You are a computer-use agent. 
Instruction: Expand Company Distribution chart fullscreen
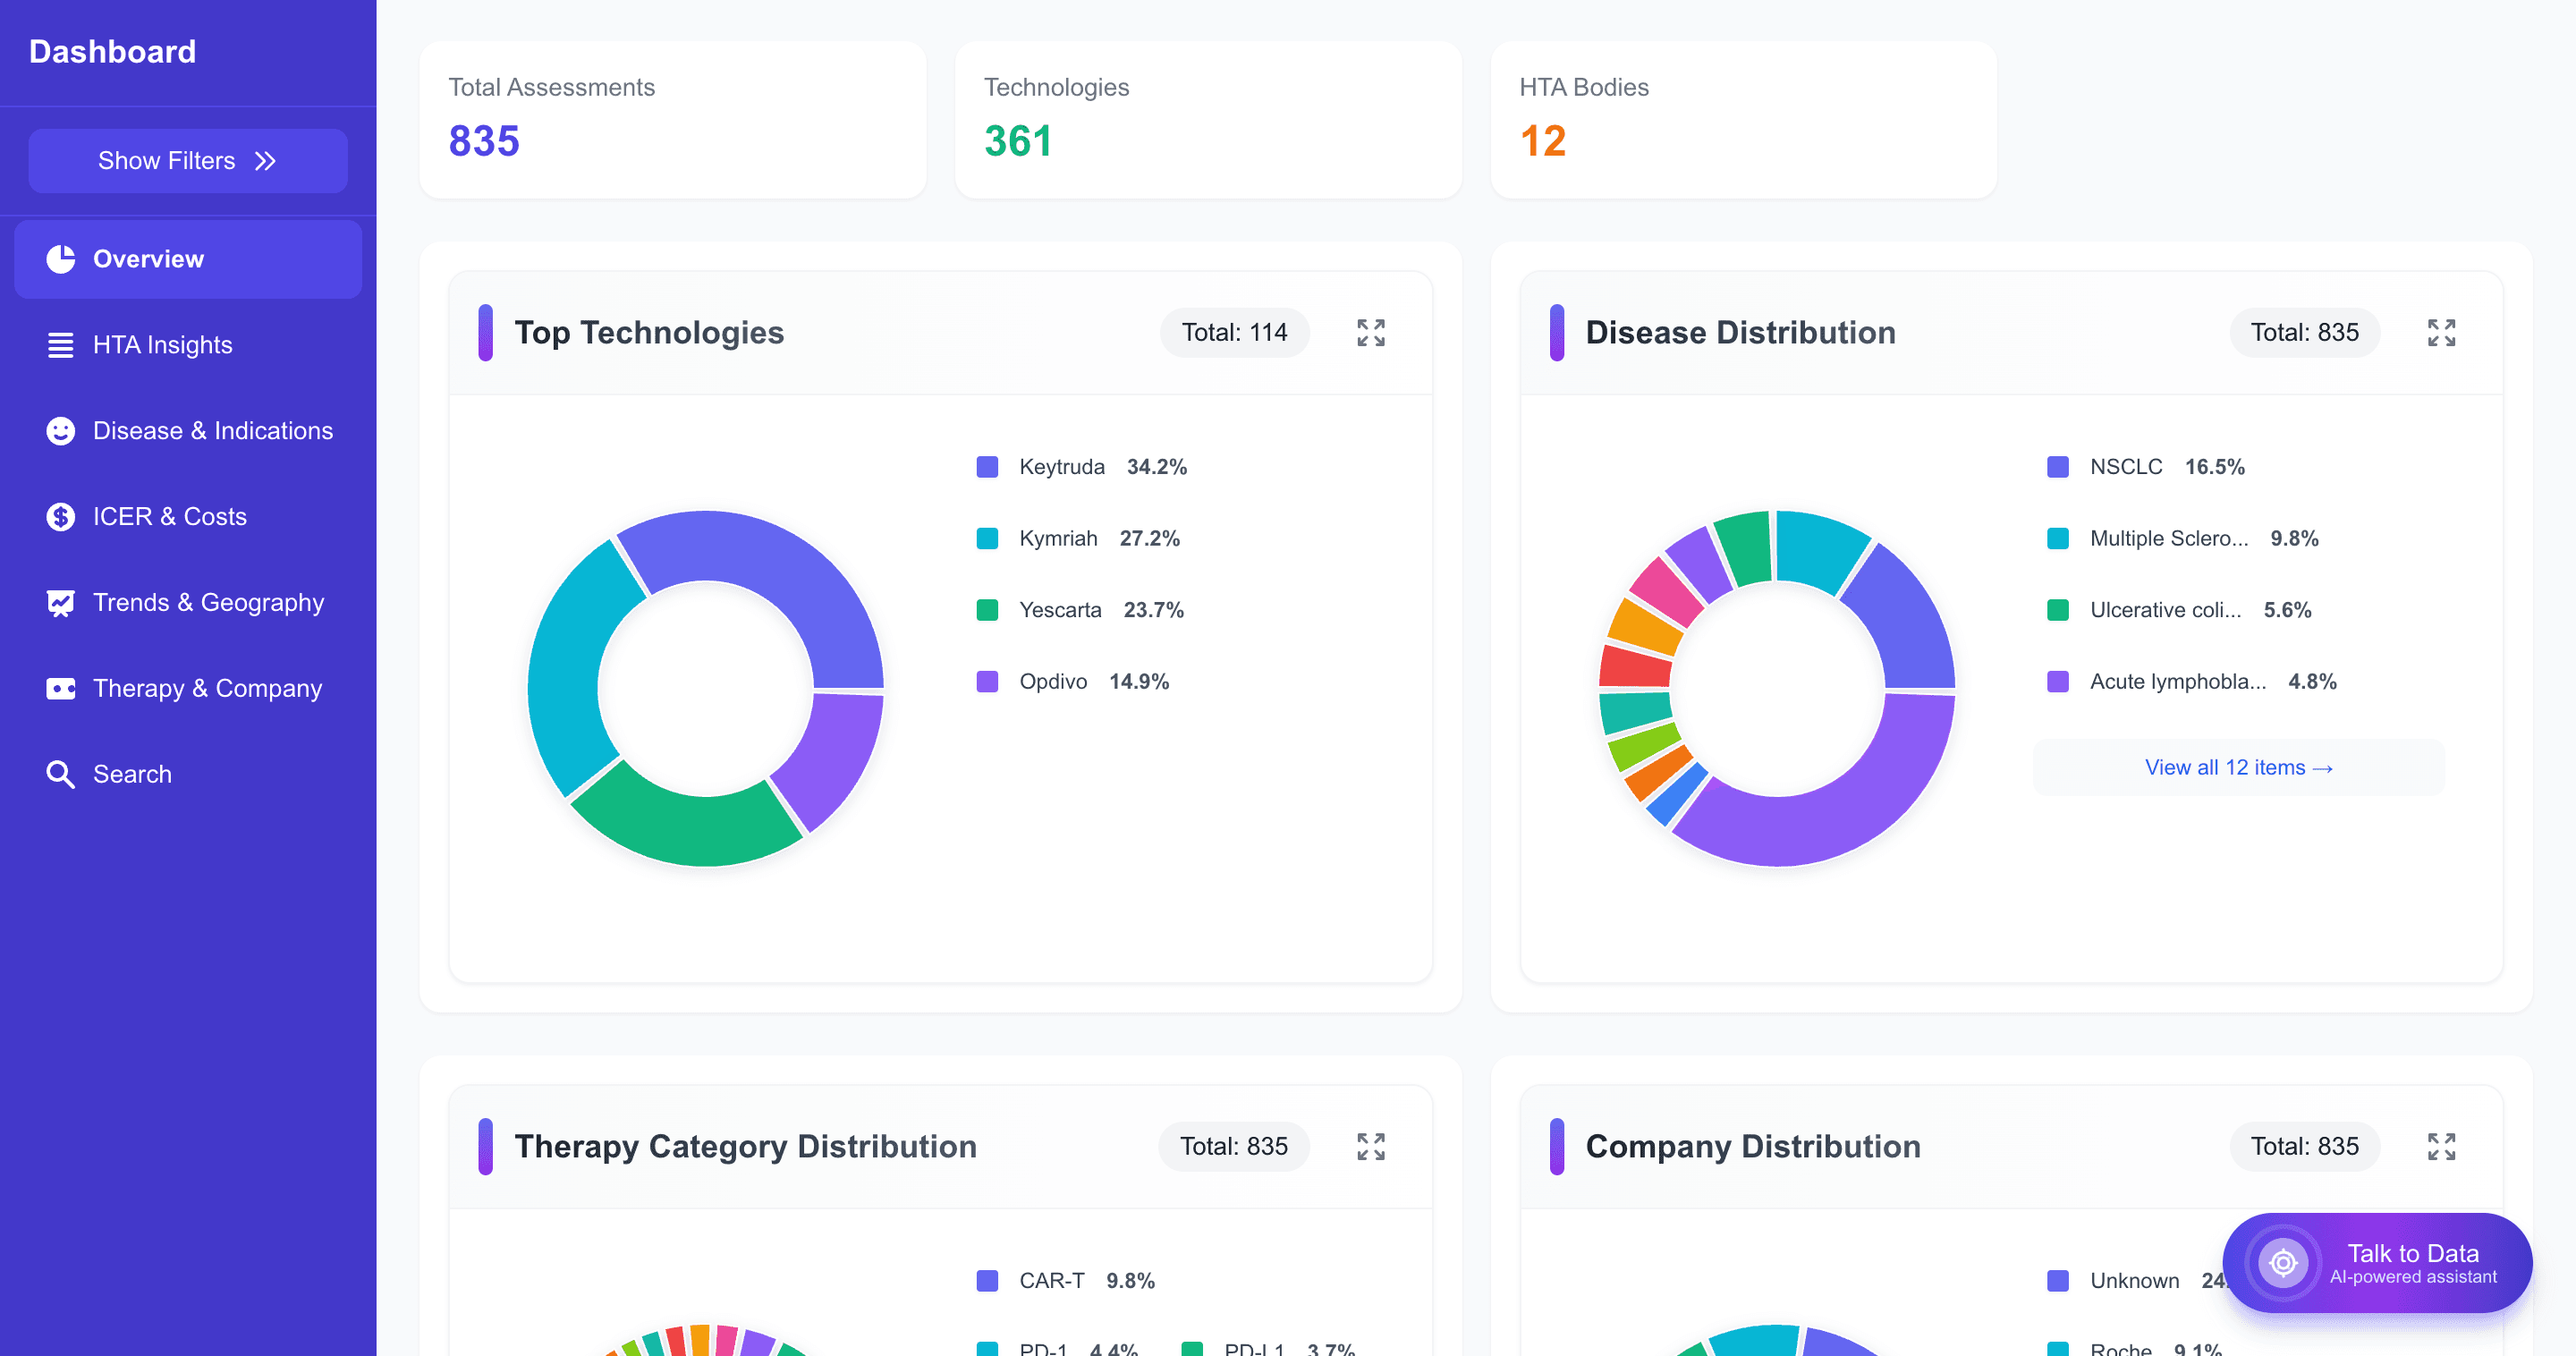coord(2441,1147)
